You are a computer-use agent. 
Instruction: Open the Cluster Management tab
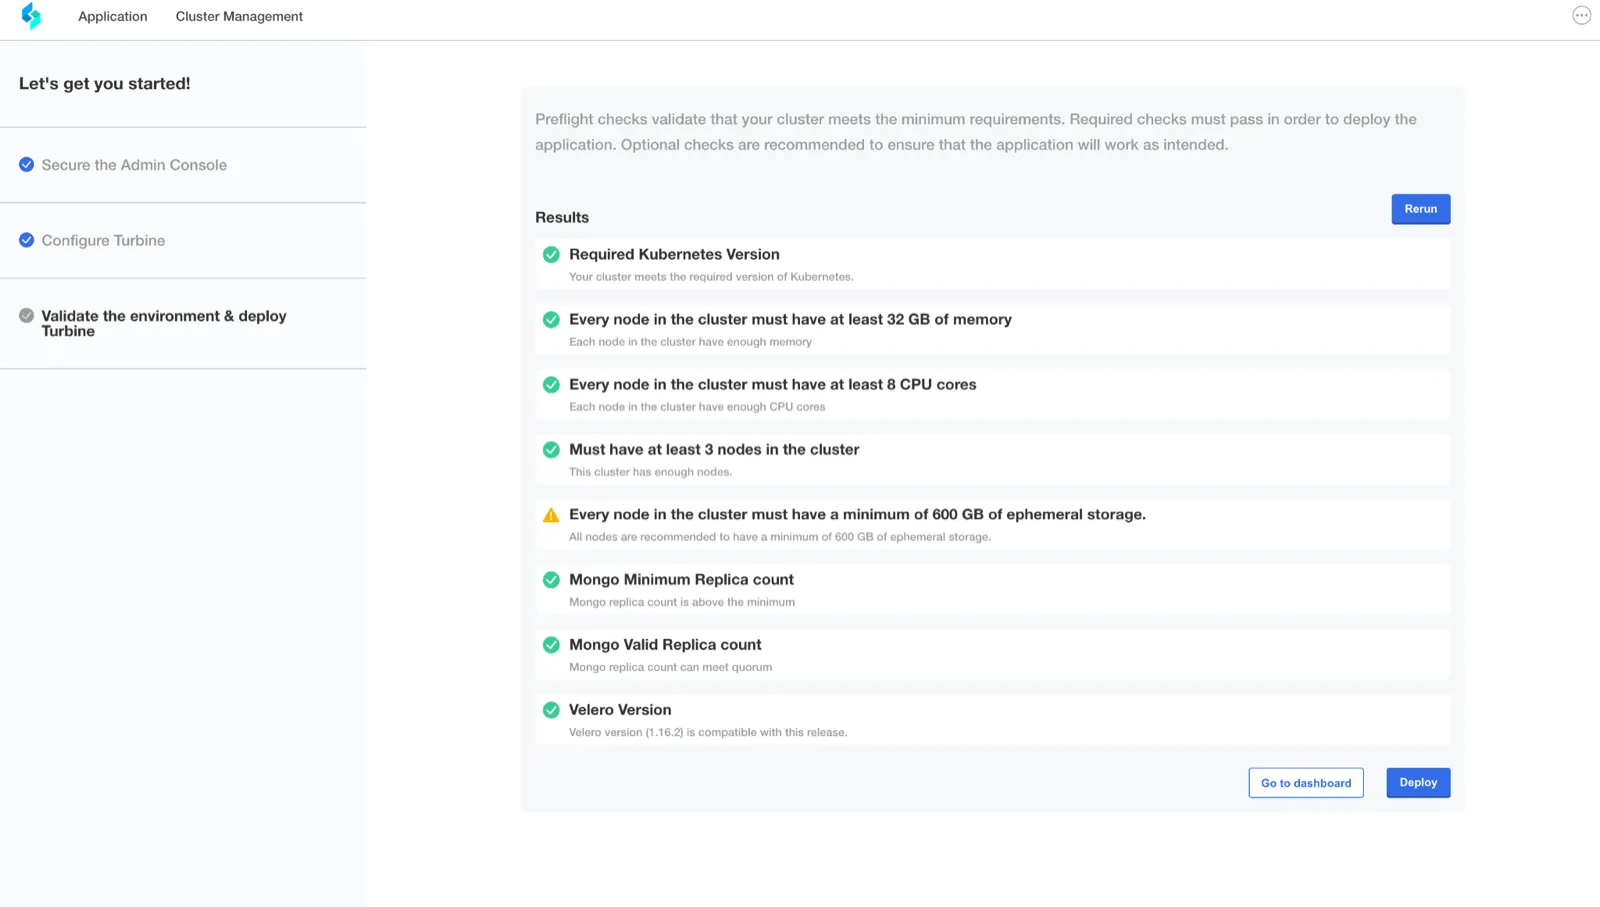[x=239, y=16]
